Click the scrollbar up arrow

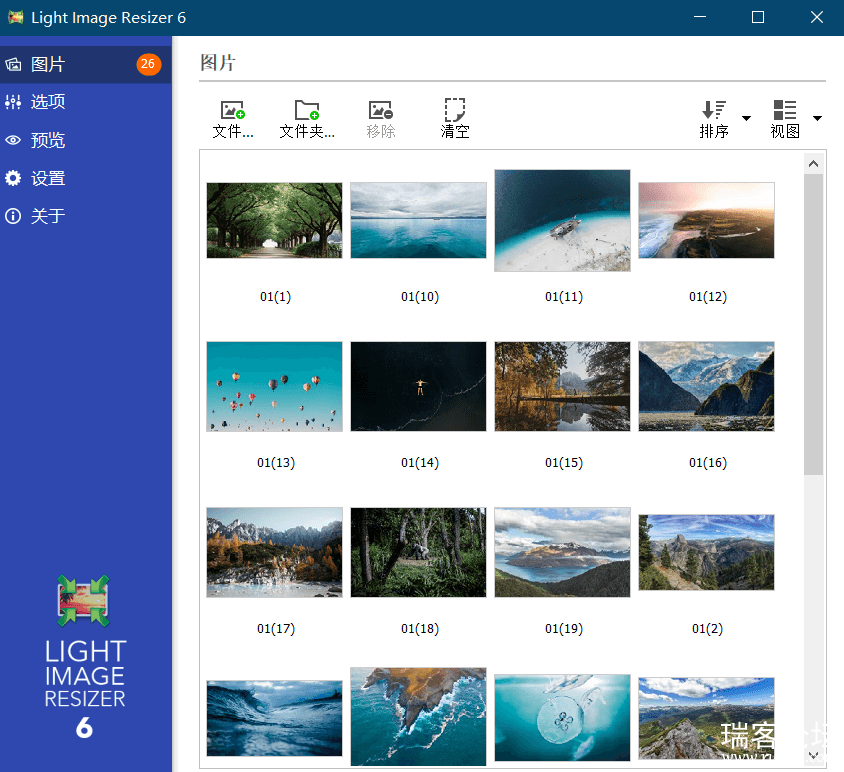tap(813, 163)
